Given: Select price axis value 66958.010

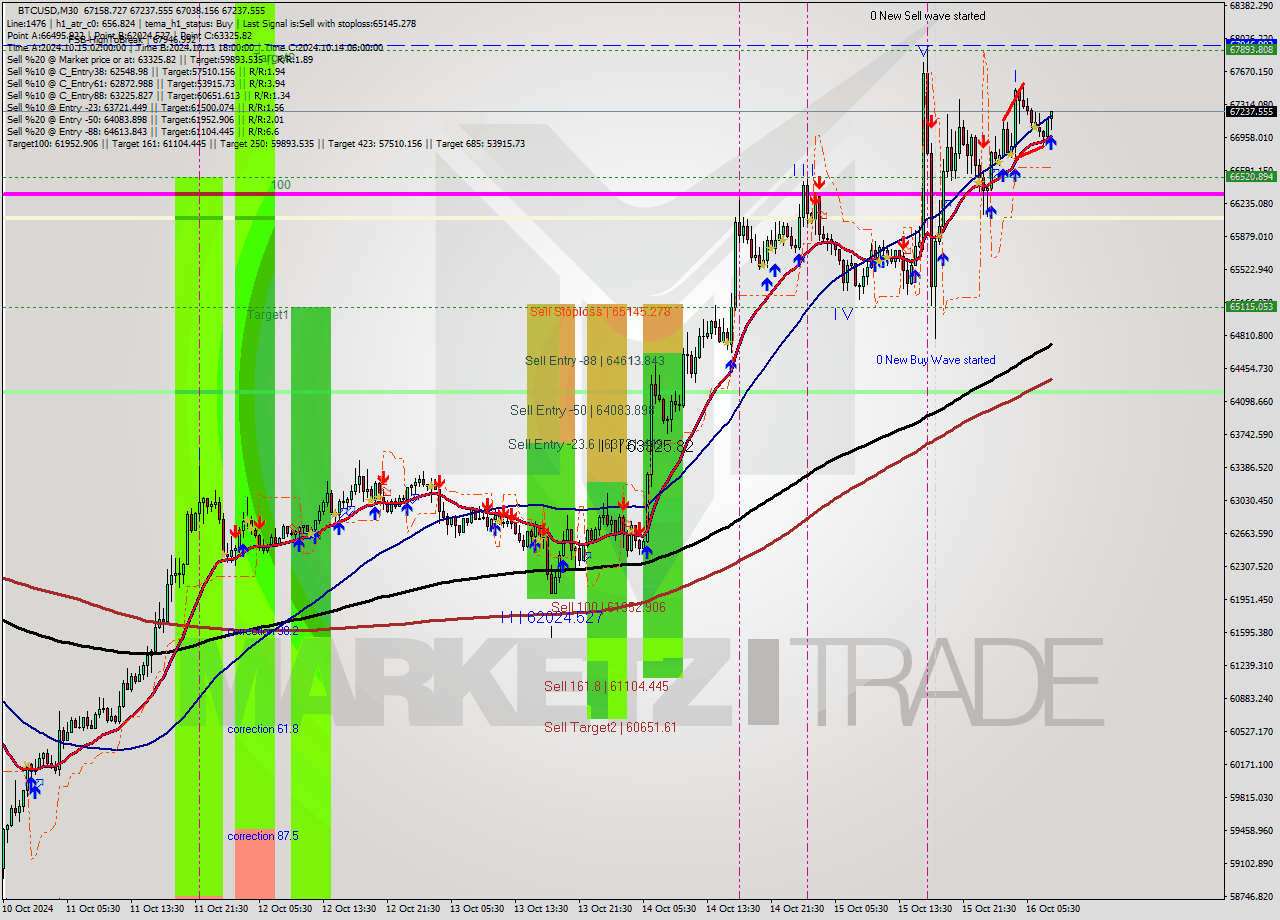Looking at the screenshot, I should click(x=1251, y=138).
